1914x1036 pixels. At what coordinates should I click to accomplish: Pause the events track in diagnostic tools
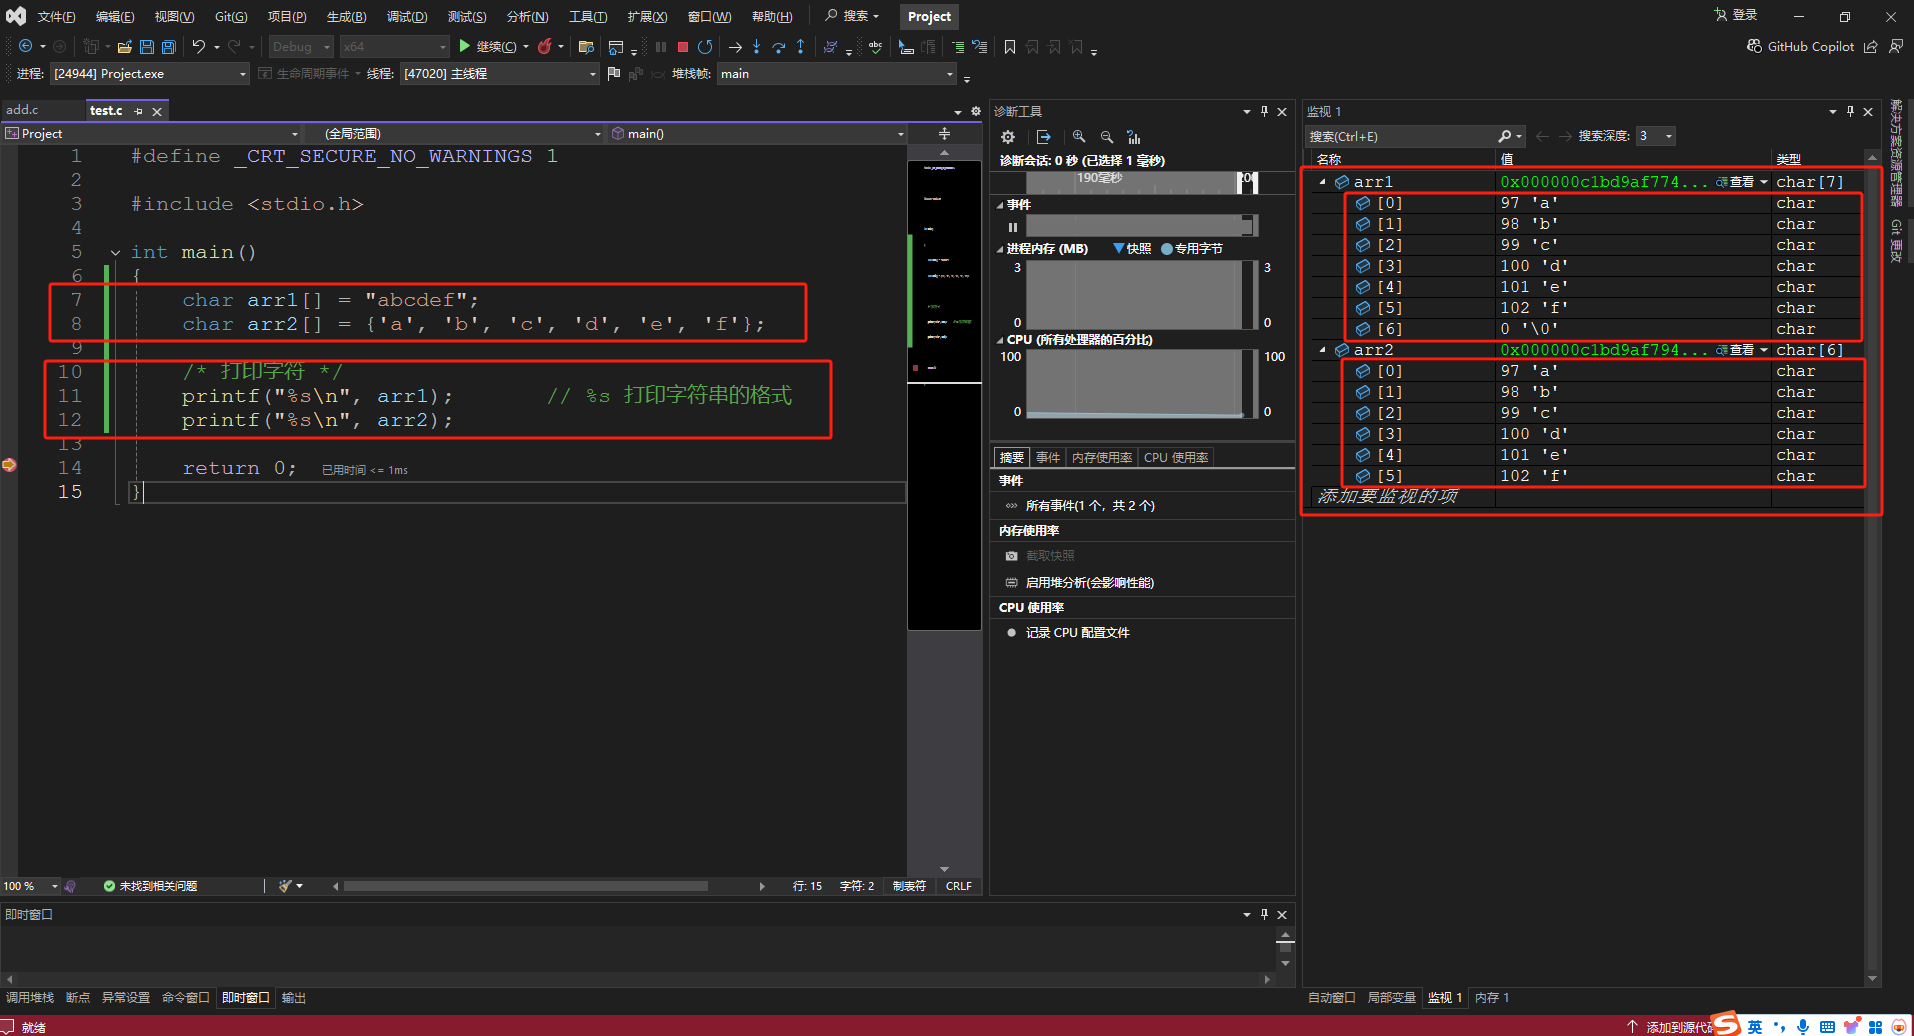(1012, 227)
